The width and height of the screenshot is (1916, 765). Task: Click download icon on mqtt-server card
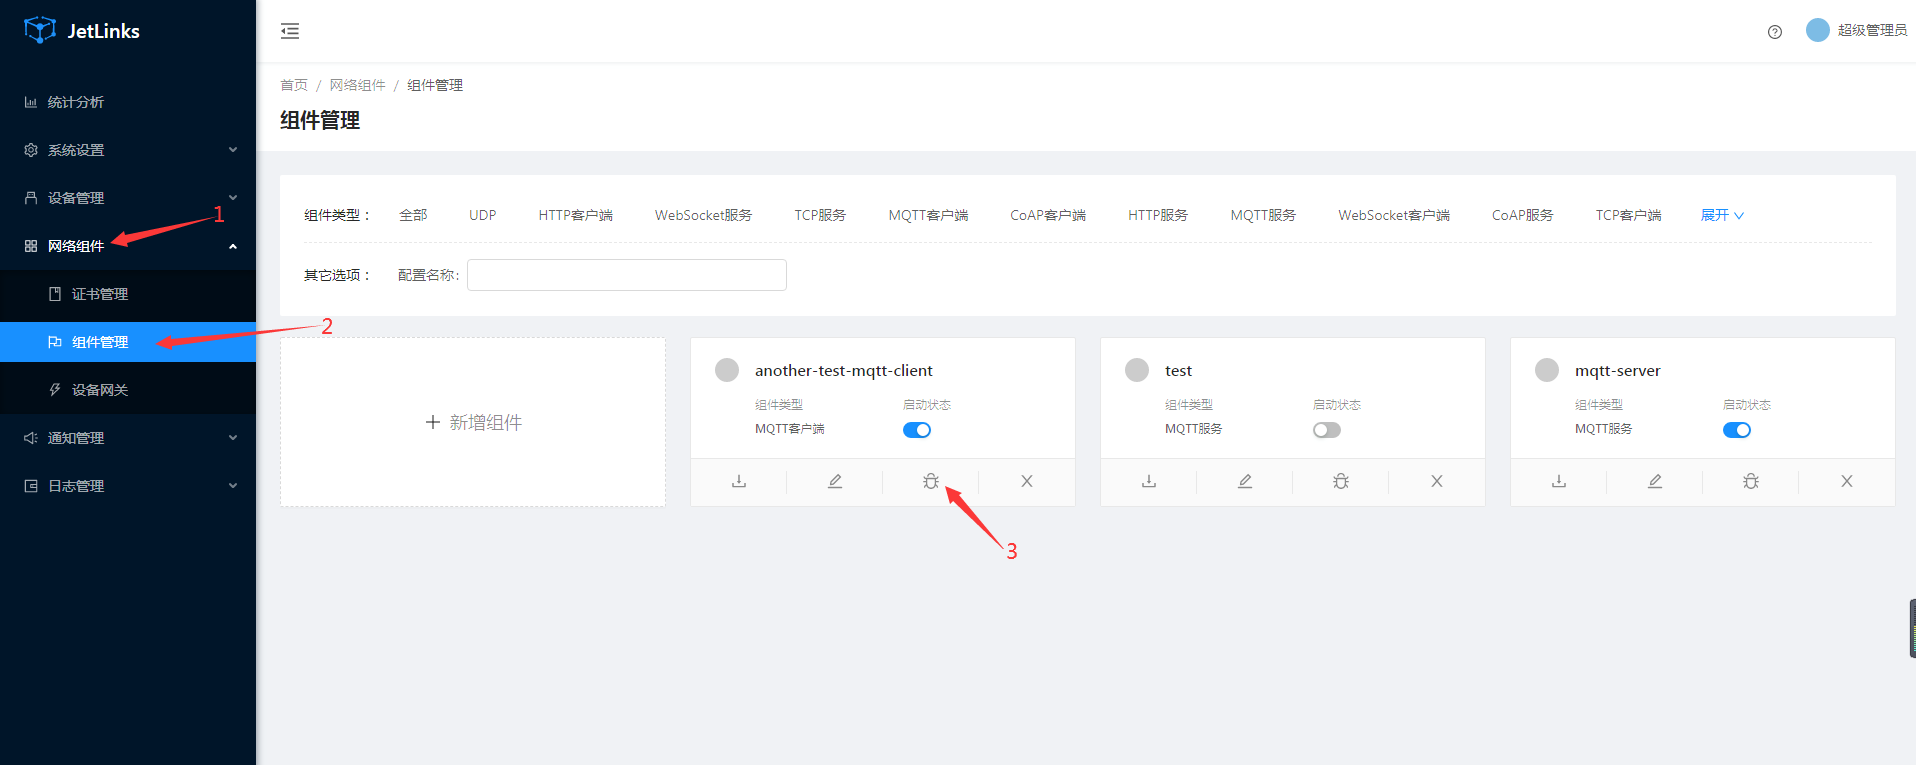[x=1558, y=481]
